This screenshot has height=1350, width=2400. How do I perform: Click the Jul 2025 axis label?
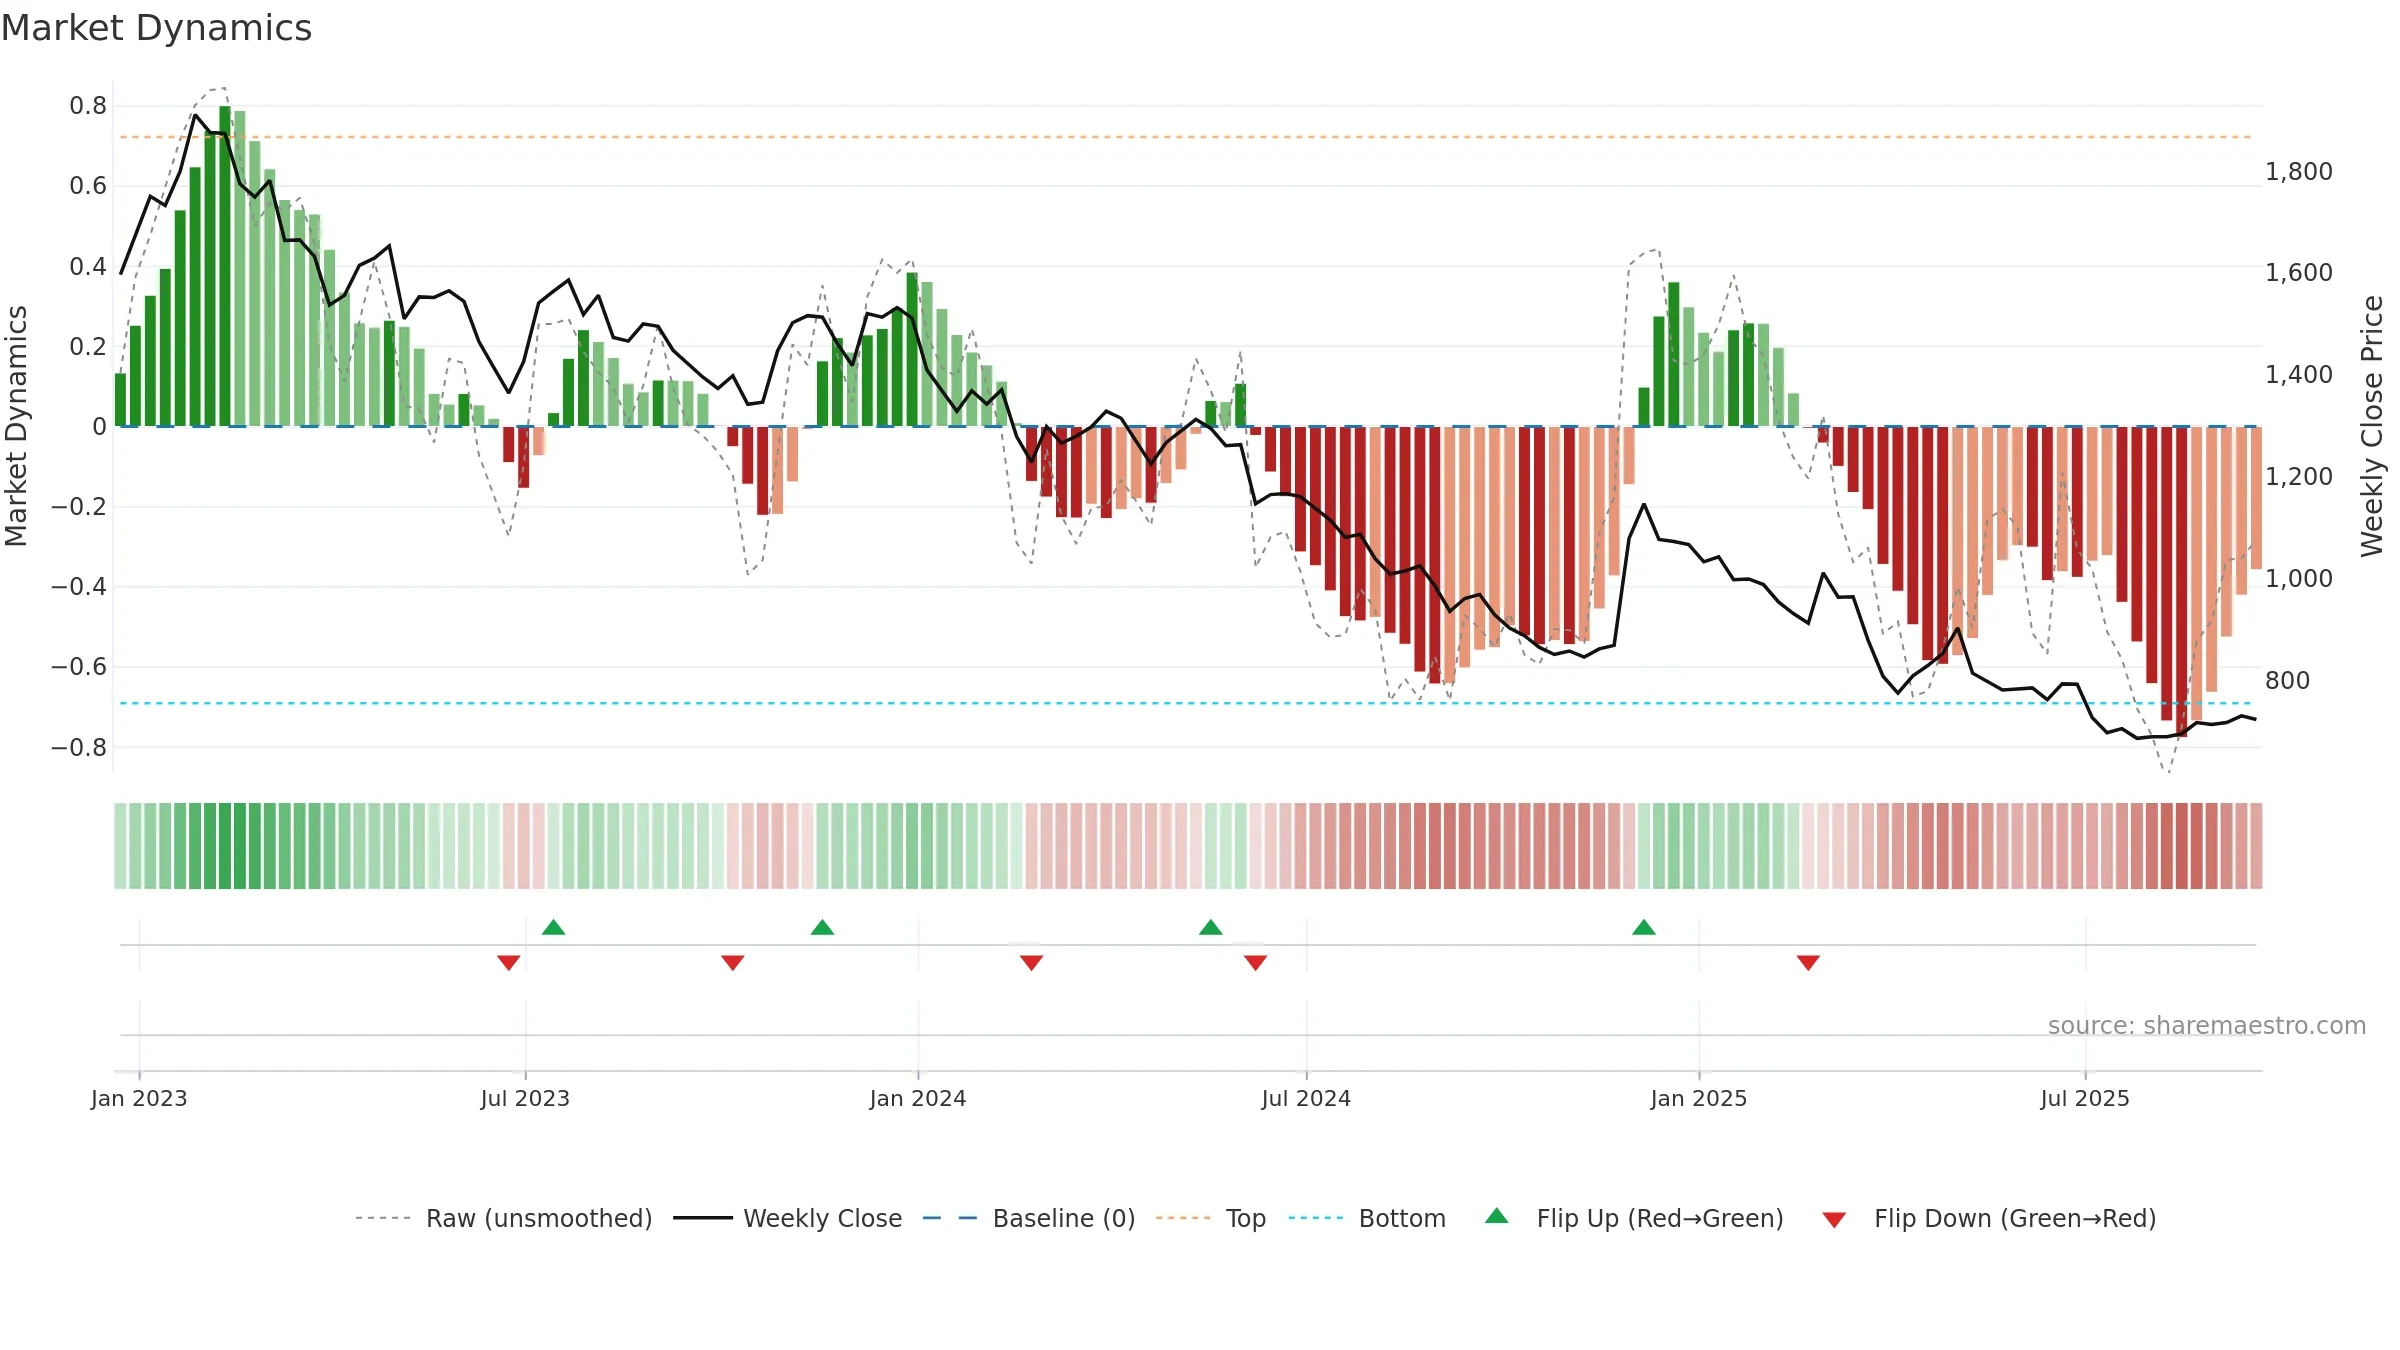(2085, 1098)
